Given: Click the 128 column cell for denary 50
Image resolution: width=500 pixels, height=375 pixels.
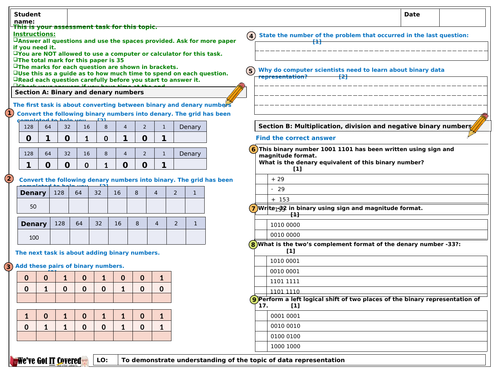Looking at the screenshot, I should click(x=59, y=206).
